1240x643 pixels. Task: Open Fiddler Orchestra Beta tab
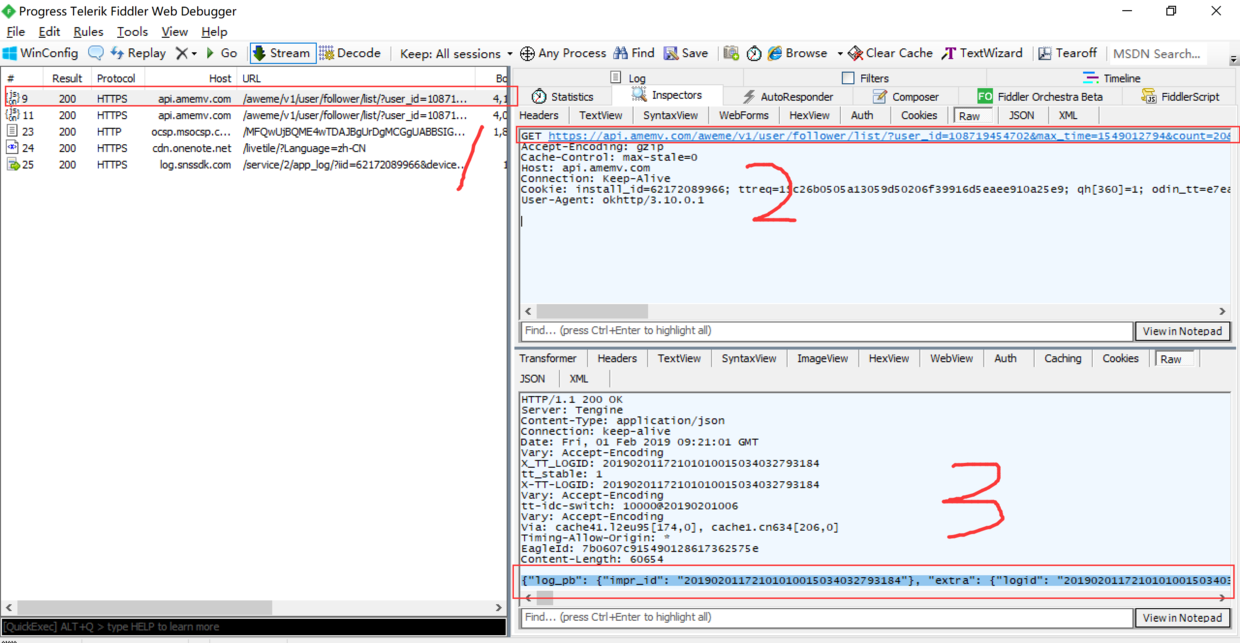click(1040, 96)
